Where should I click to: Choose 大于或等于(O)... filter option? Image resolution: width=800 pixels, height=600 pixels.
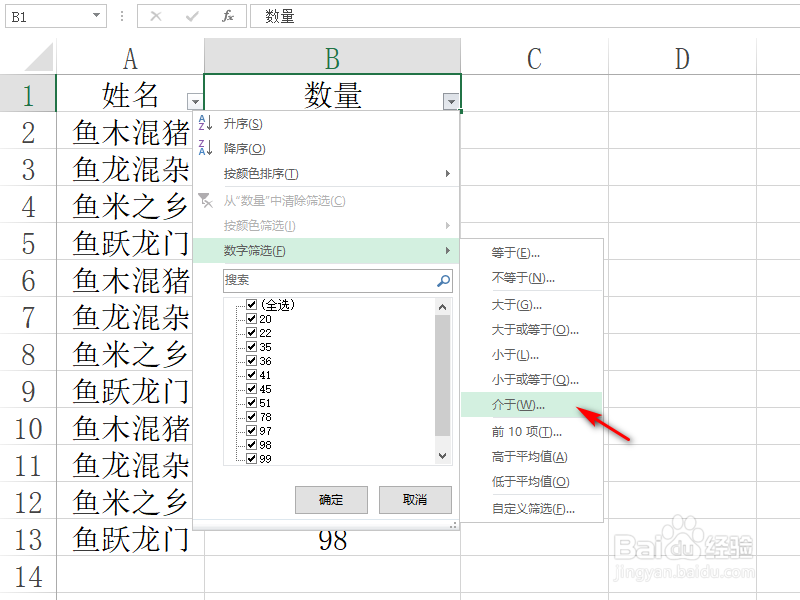pos(532,330)
